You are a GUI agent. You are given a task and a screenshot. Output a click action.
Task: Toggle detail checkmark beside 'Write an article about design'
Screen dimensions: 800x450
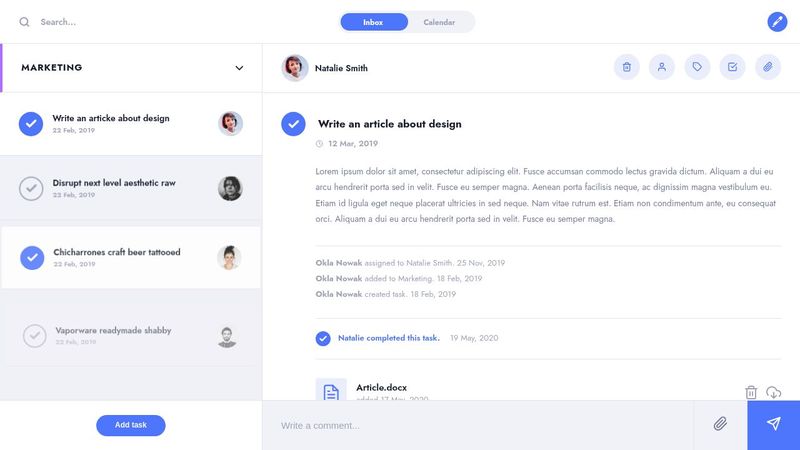293,124
